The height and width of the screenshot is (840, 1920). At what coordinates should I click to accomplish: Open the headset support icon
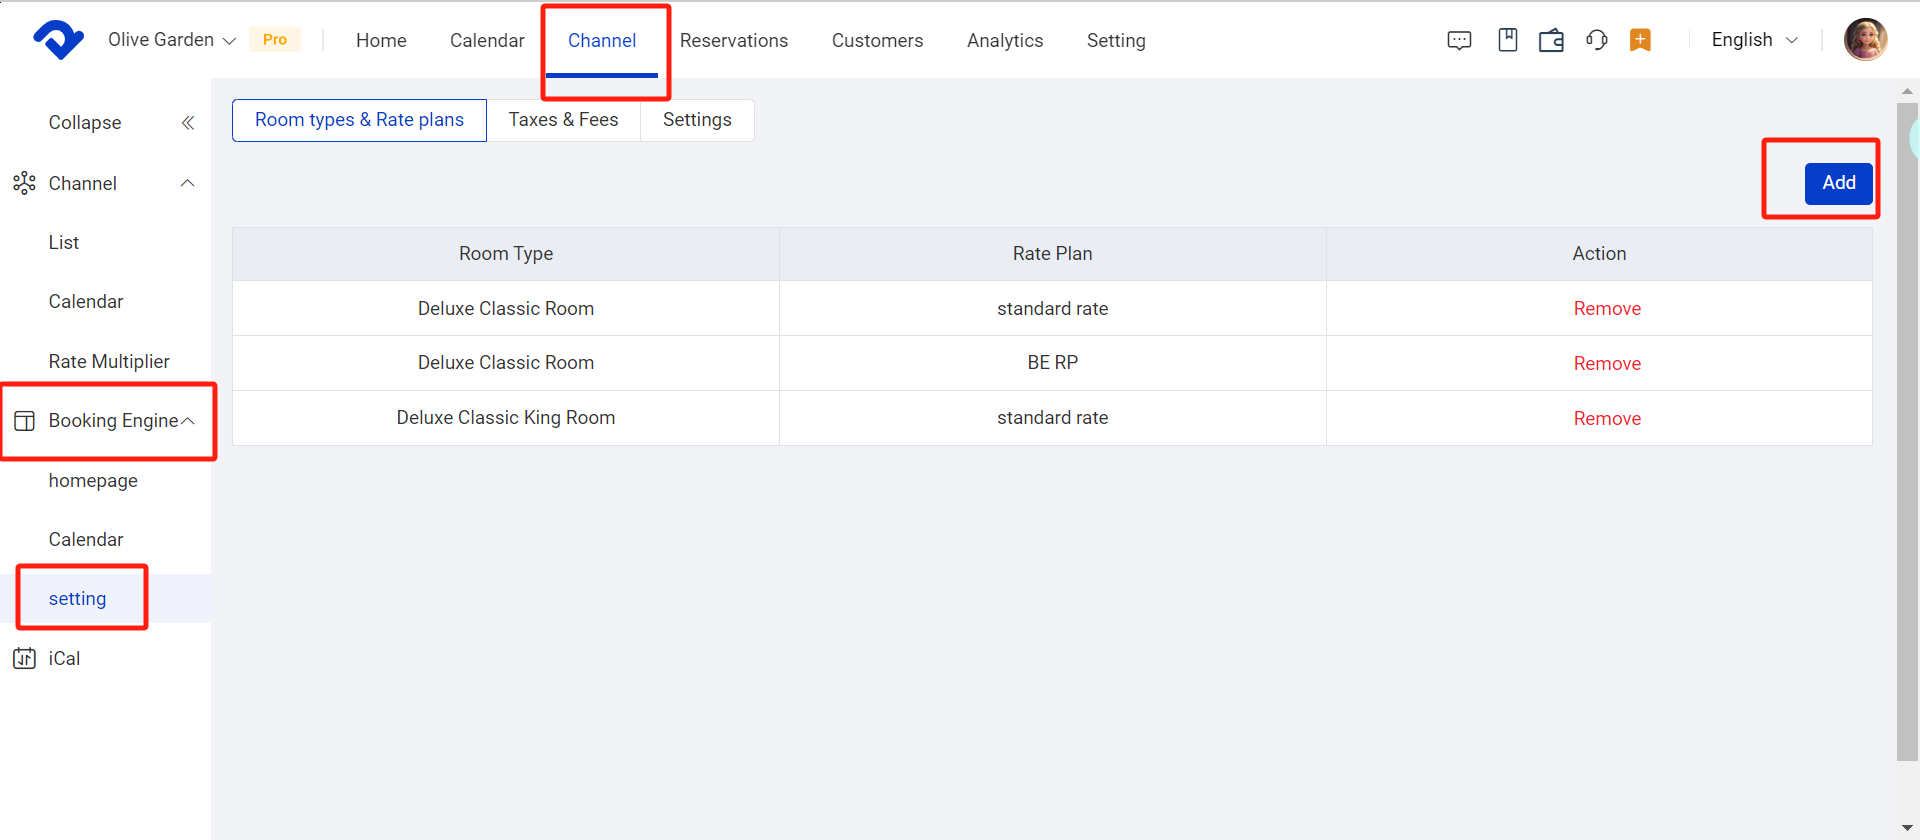coord(1596,40)
